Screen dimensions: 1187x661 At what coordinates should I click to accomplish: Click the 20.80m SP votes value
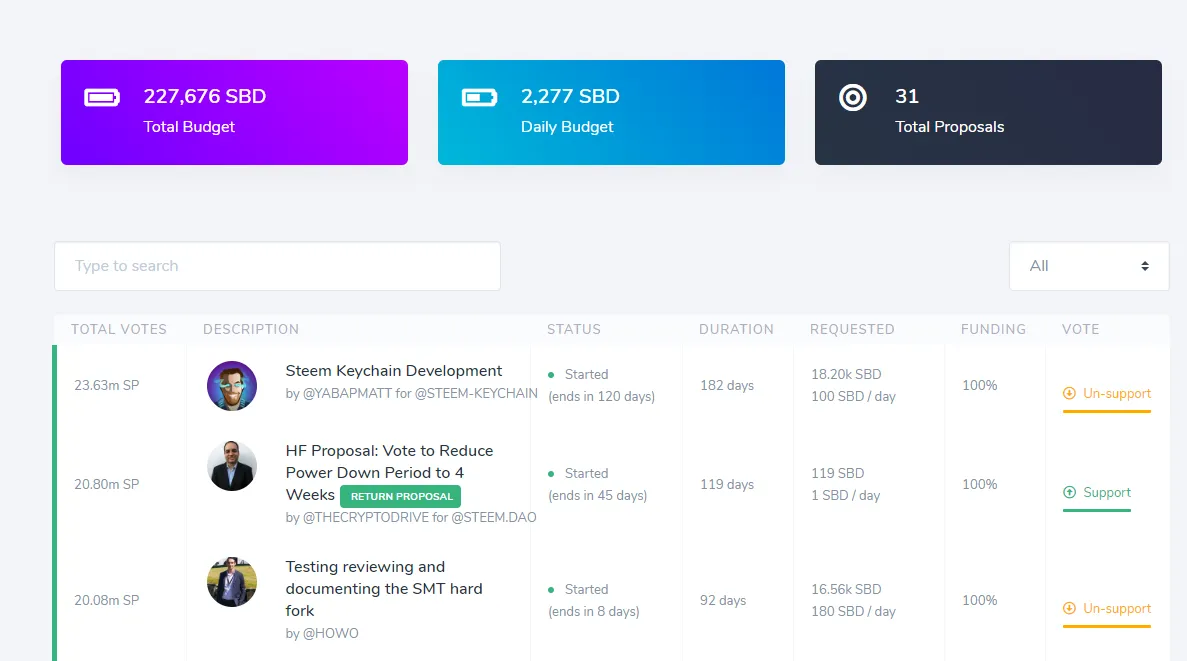[107, 485]
